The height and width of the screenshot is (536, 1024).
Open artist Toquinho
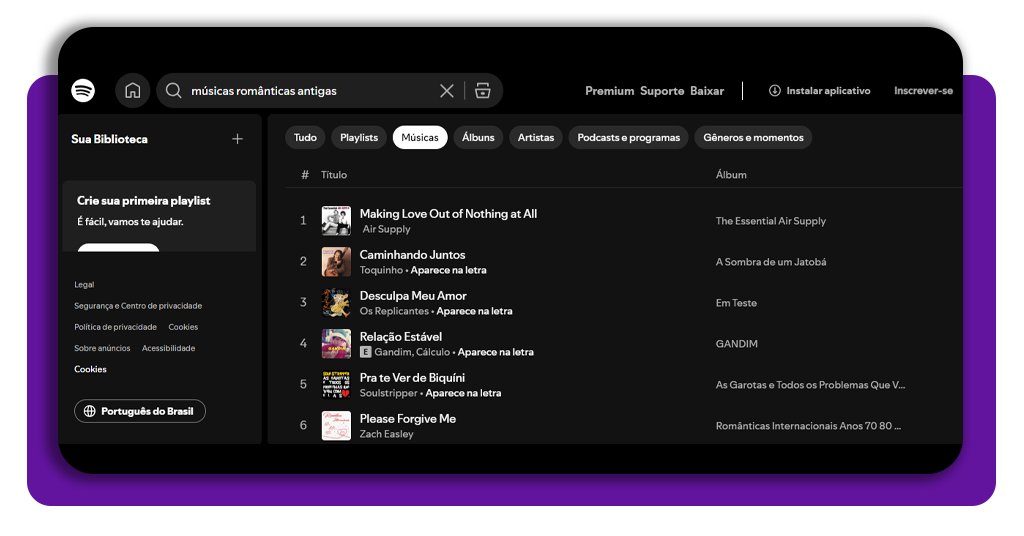point(381,270)
